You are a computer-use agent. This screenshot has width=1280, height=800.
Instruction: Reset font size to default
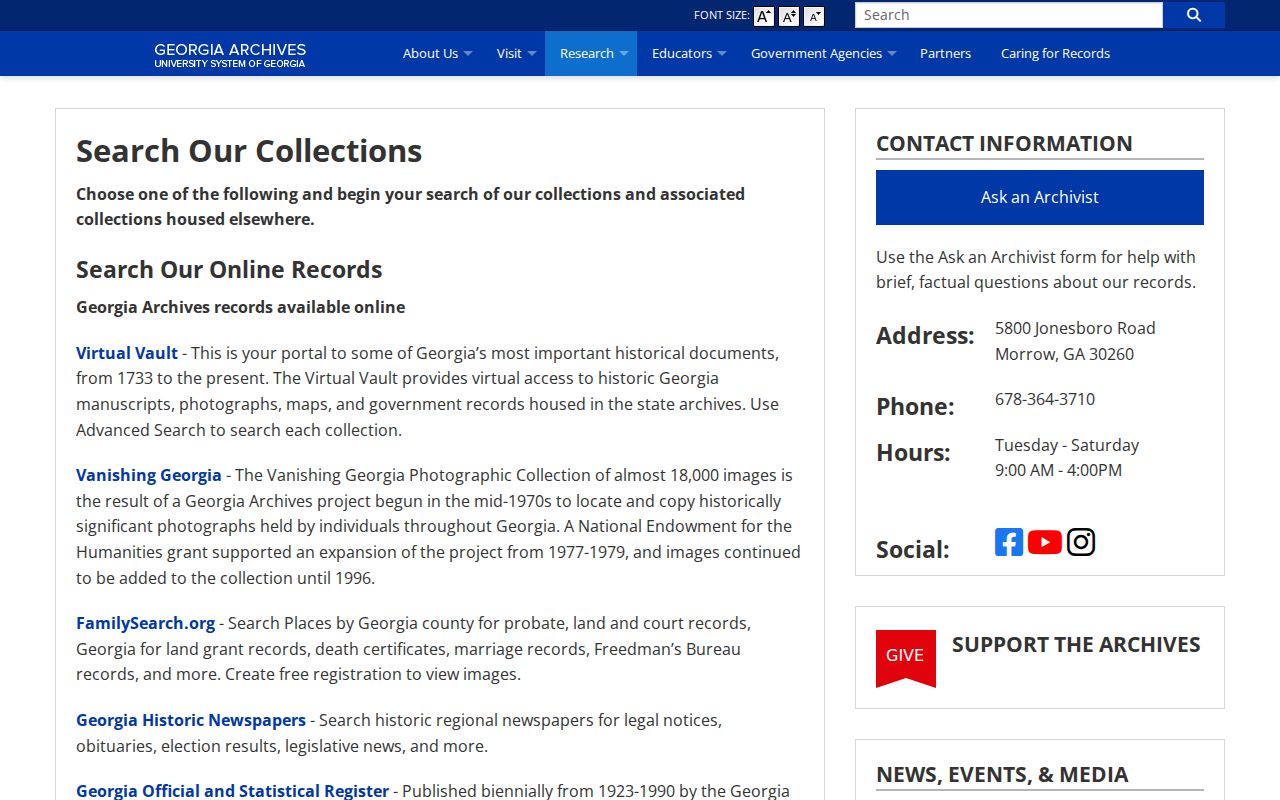point(789,16)
